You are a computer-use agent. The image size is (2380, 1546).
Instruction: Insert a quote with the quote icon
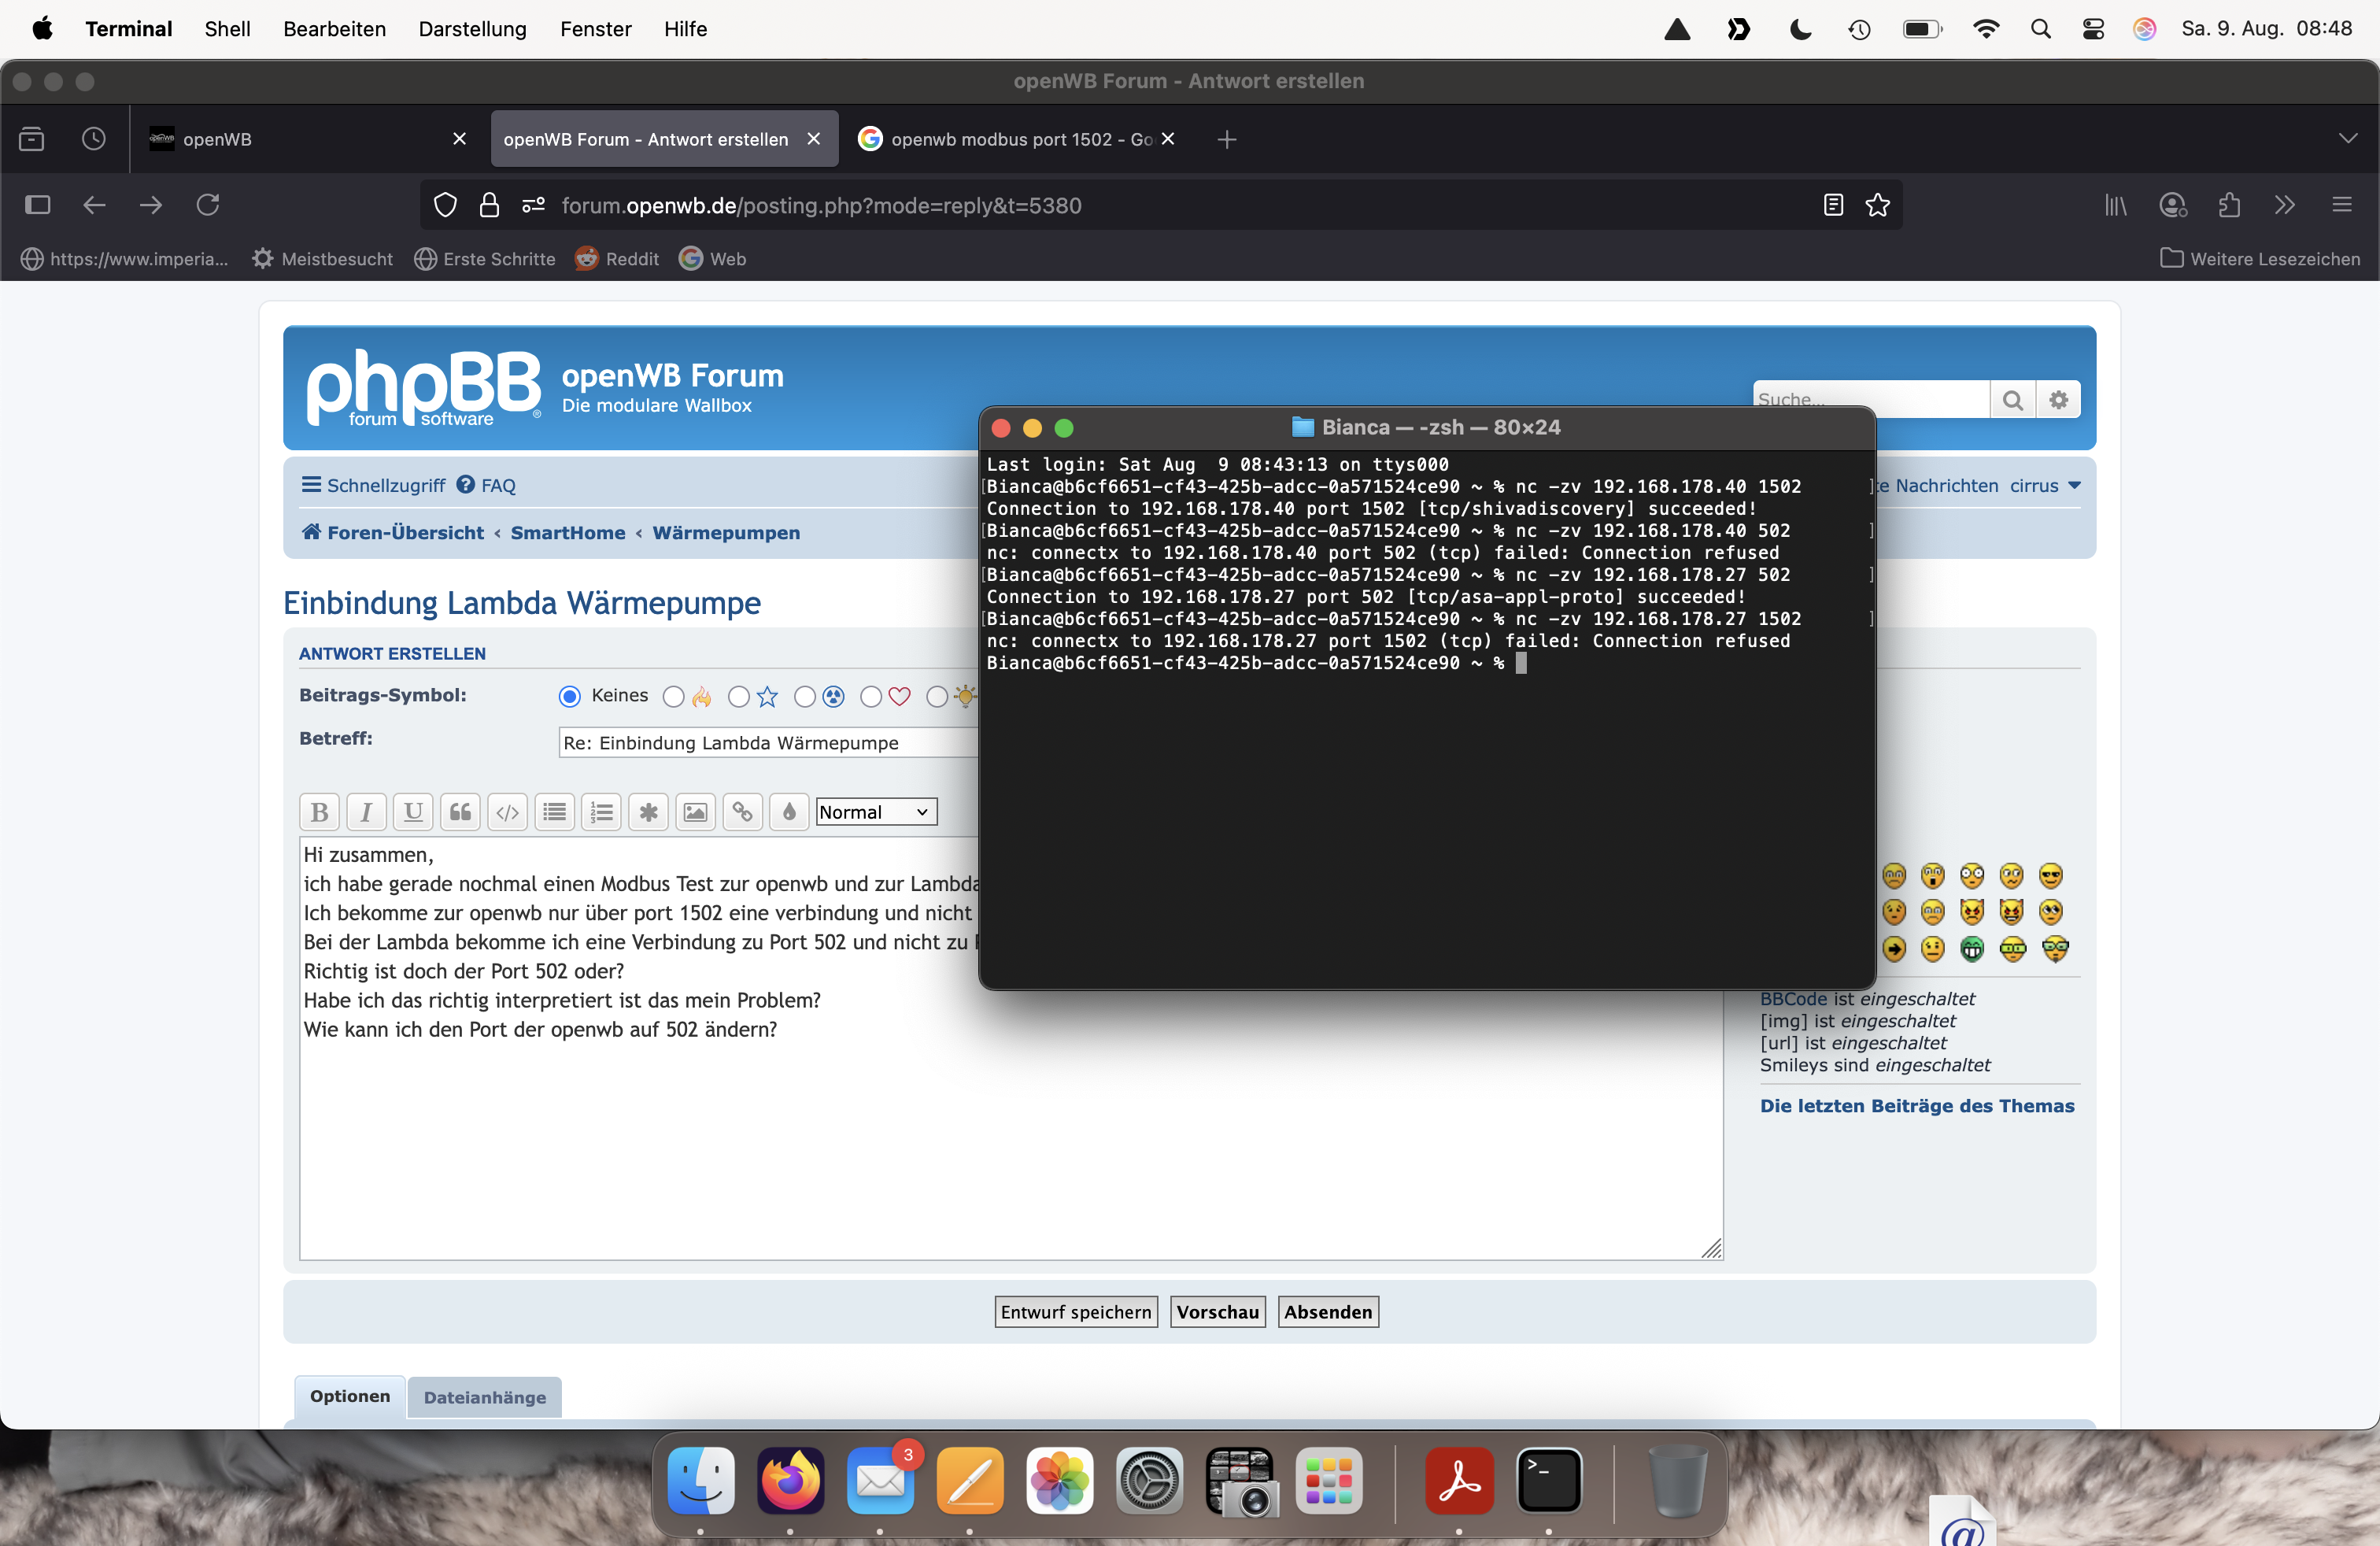click(x=460, y=812)
